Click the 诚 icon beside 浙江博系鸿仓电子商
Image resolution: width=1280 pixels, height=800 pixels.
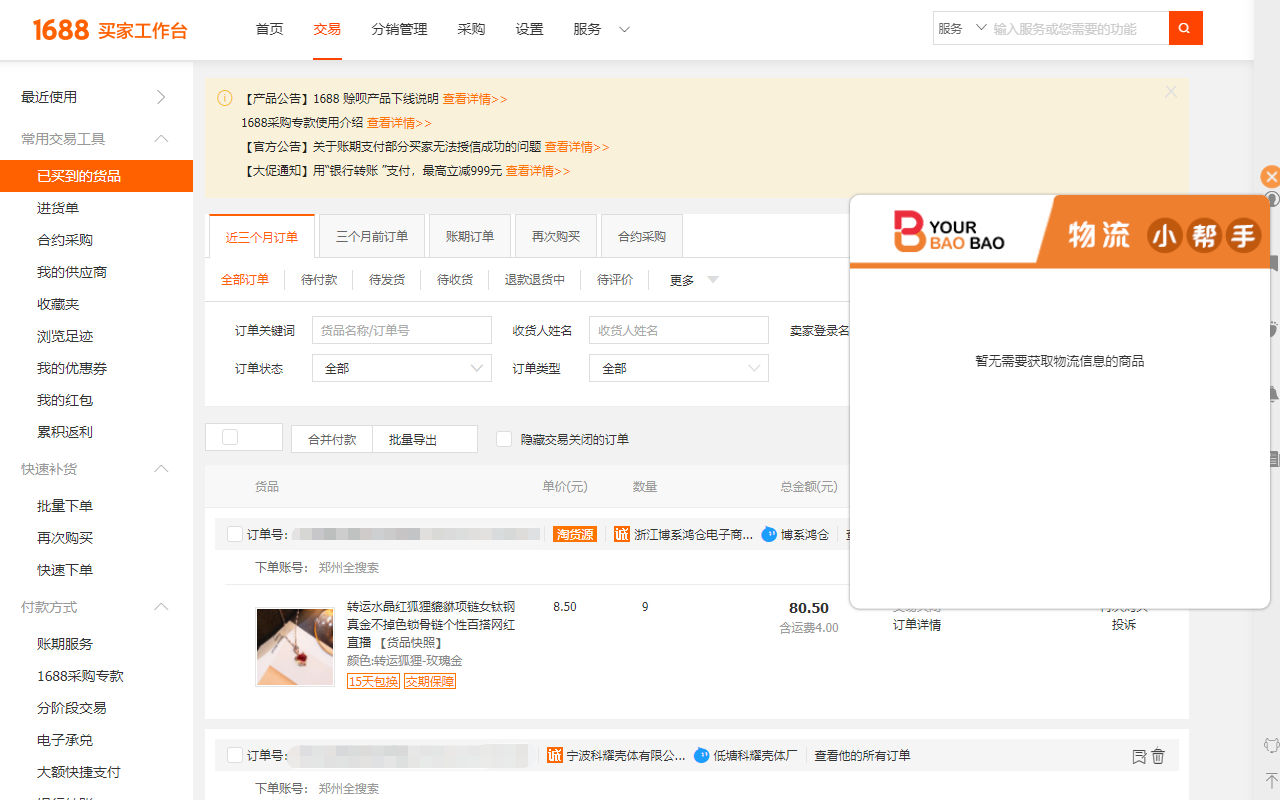click(622, 535)
